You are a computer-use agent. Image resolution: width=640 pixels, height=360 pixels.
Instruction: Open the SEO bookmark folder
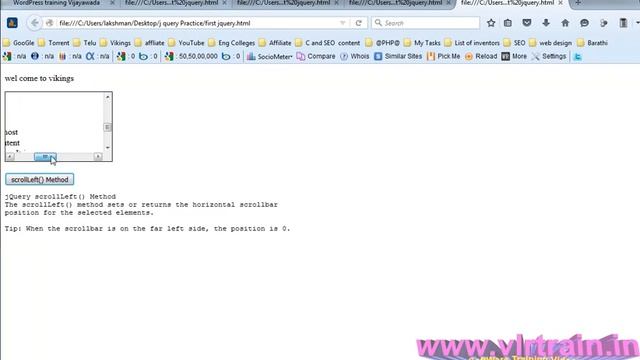515,43
